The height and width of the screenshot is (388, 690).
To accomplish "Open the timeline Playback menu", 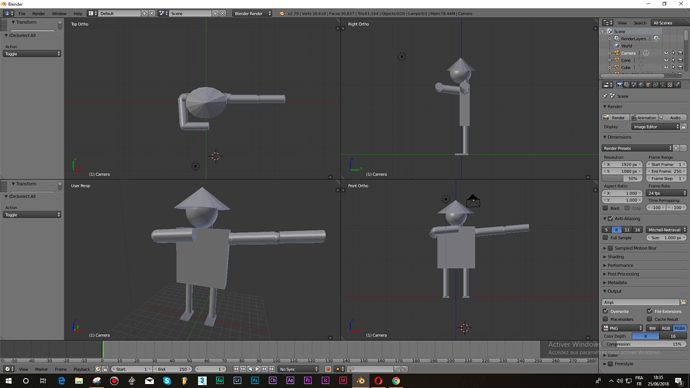I will [x=81, y=369].
